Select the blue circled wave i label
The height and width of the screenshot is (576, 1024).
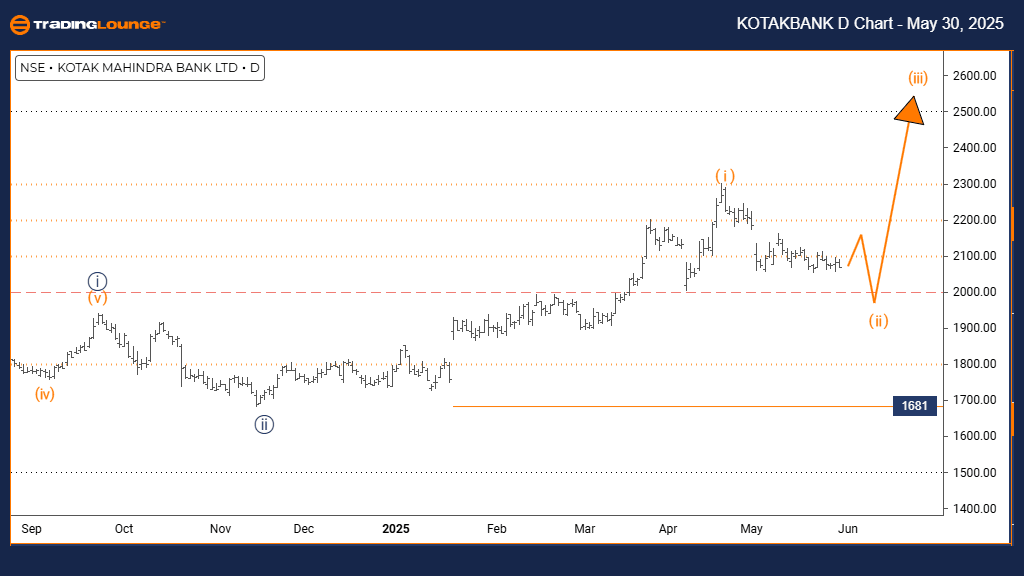97,281
